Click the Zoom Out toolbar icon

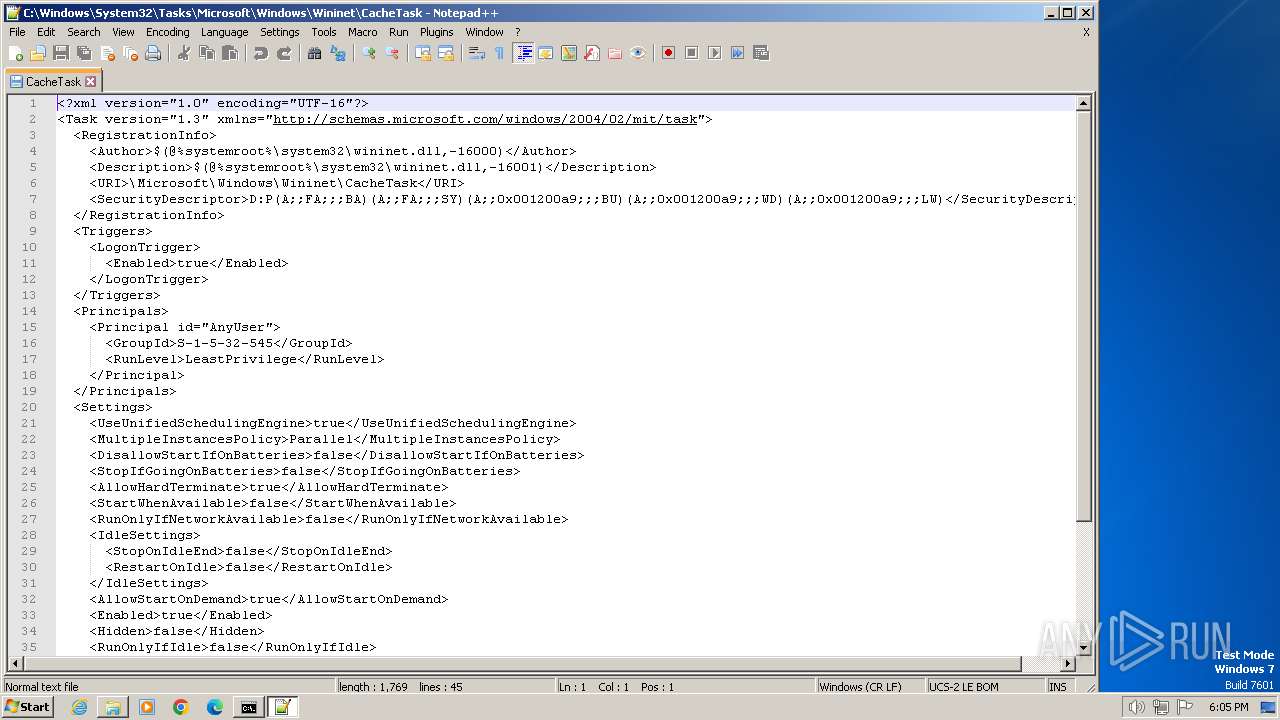[392, 53]
